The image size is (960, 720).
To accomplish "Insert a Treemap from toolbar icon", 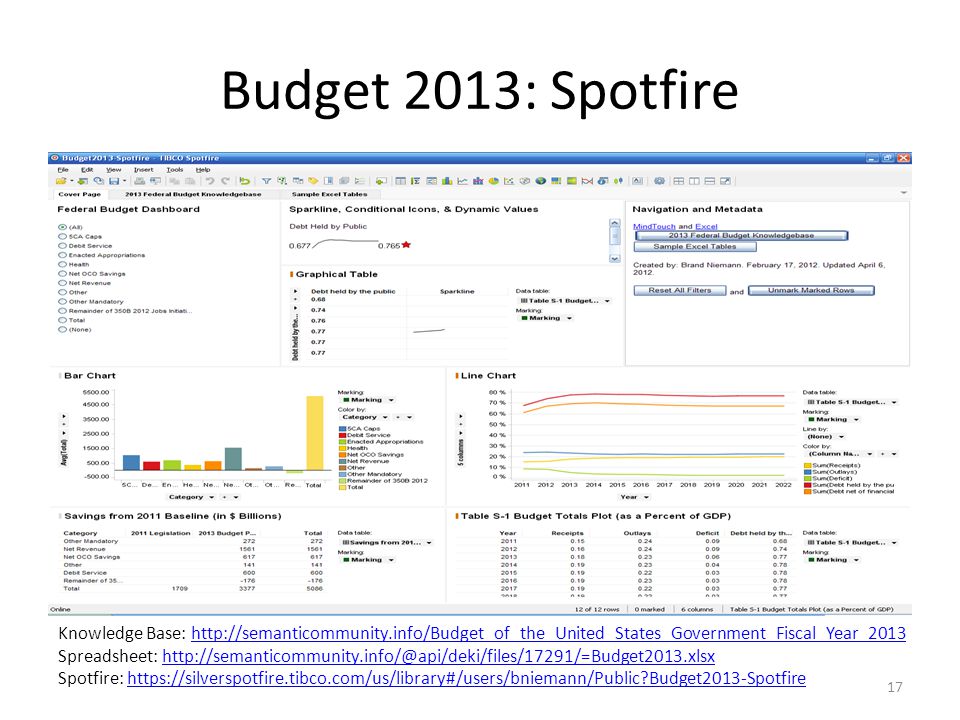I will pyautogui.click(x=556, y=181).
